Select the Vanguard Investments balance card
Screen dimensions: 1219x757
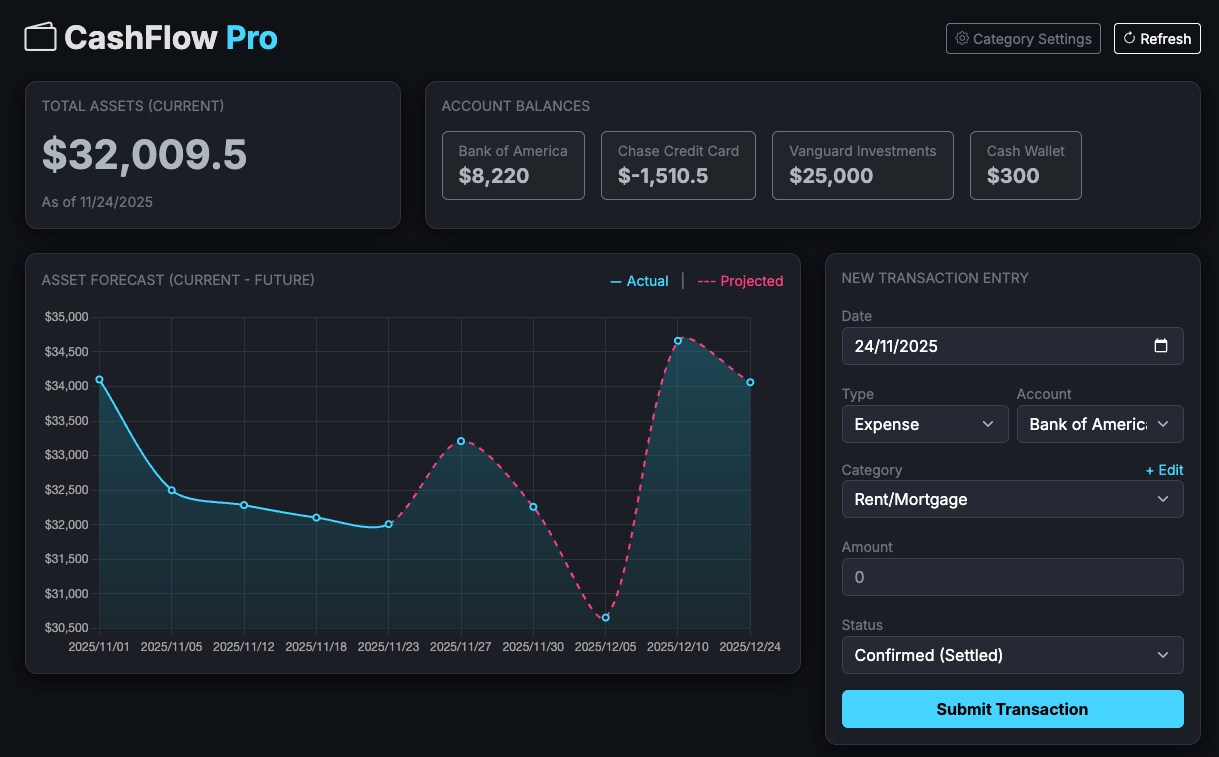[x=863, y=165]
